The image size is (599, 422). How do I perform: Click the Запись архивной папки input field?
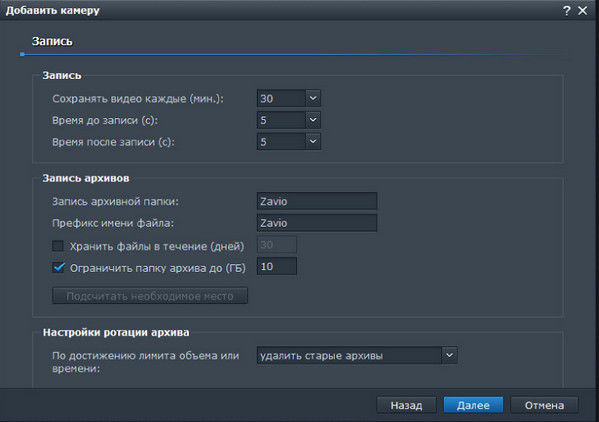tap(317, 201)
